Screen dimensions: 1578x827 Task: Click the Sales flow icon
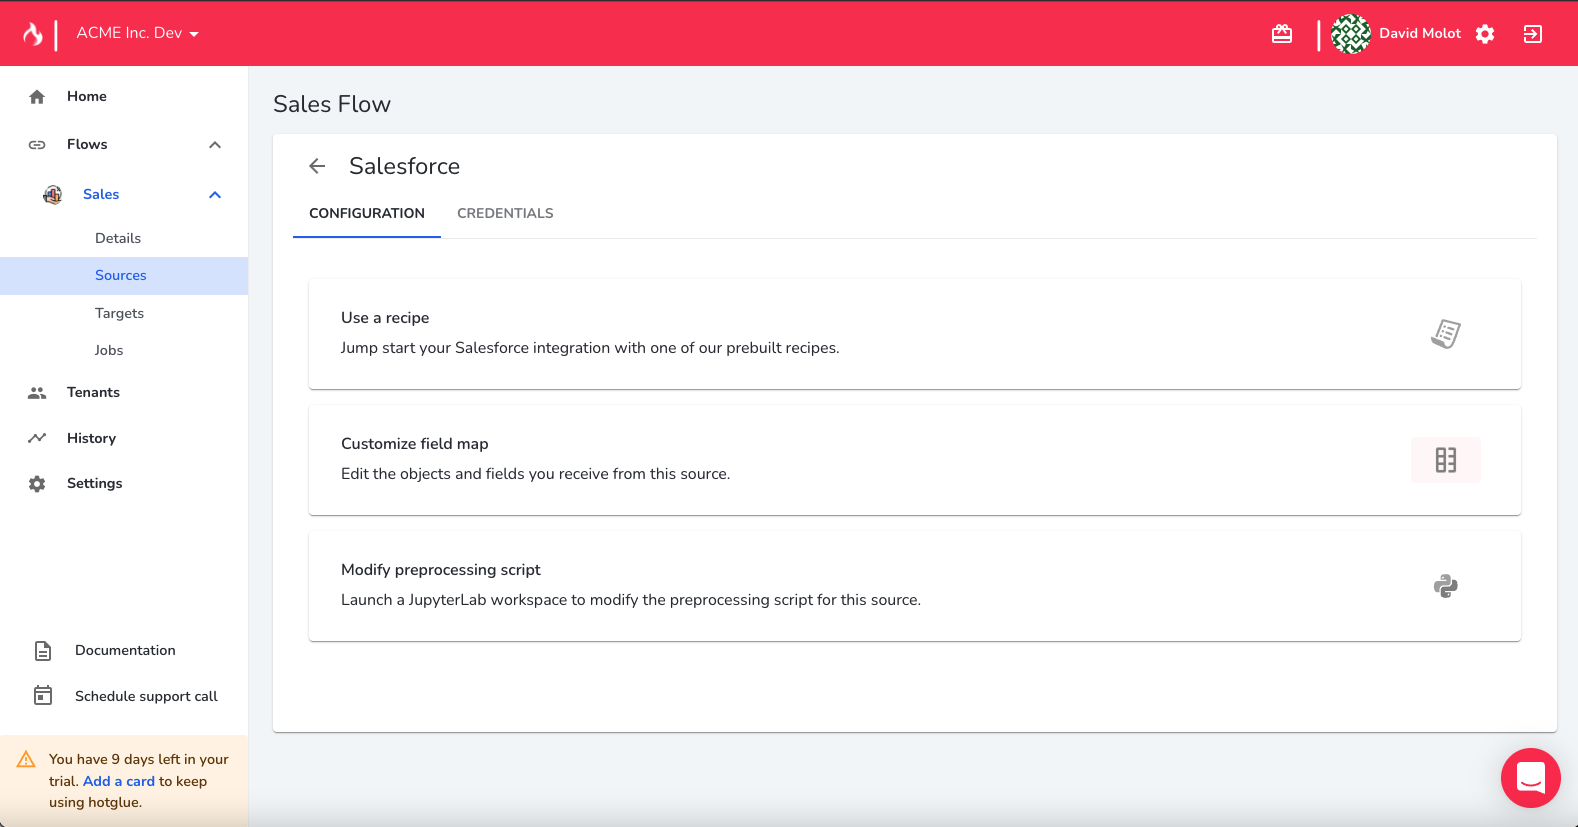tap(53, 194)
